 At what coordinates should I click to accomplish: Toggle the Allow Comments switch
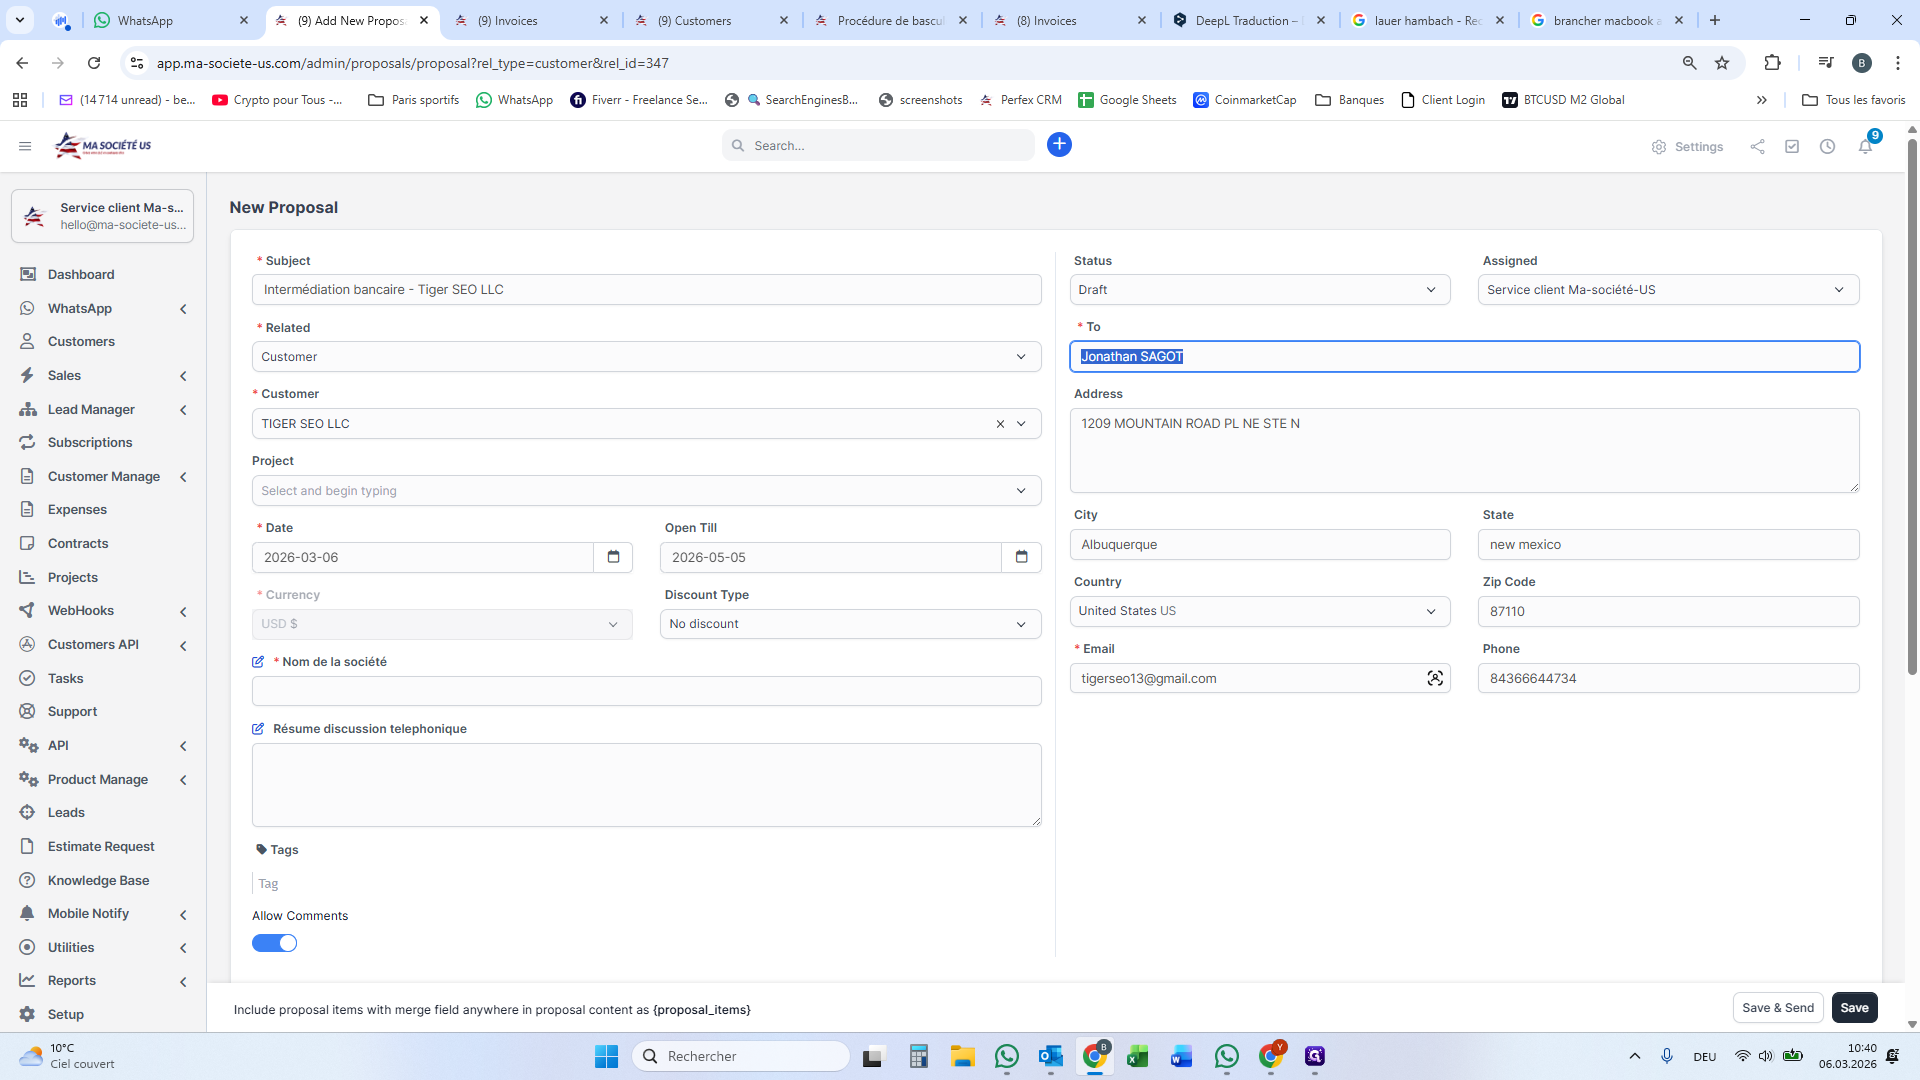point(274,943)
